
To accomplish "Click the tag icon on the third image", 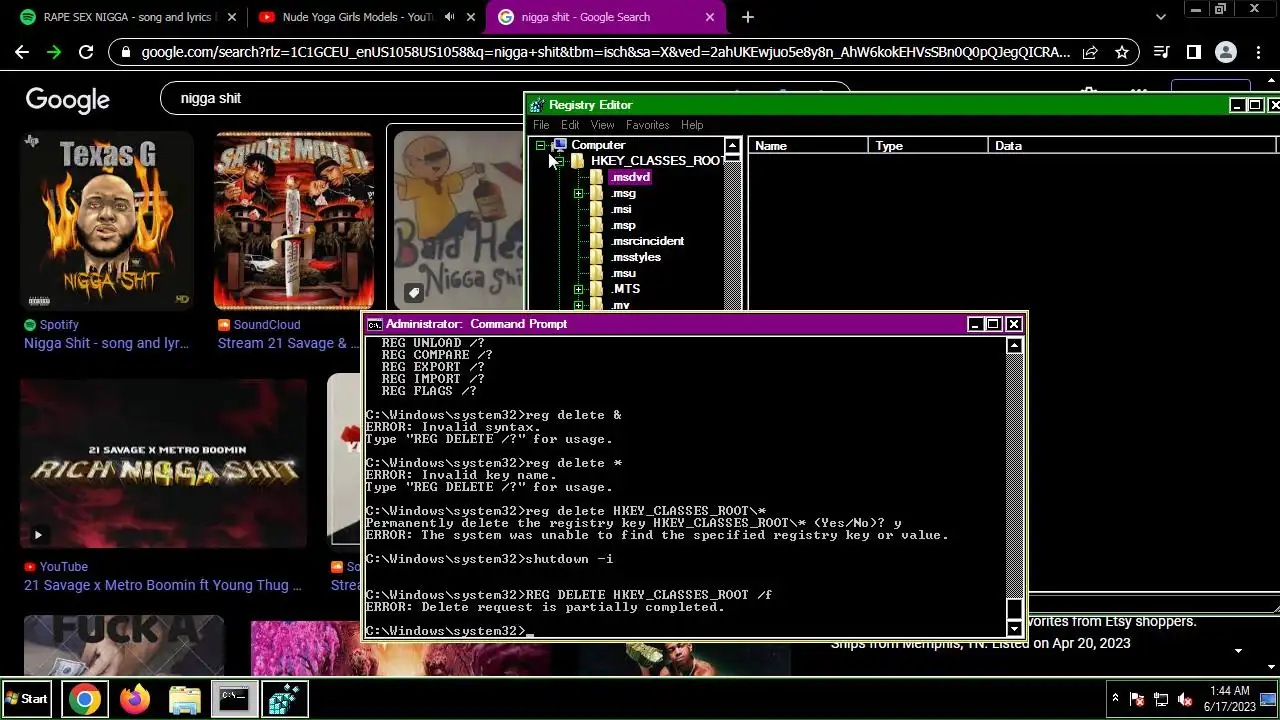I will pyautogui.click(x=413, y=293).
